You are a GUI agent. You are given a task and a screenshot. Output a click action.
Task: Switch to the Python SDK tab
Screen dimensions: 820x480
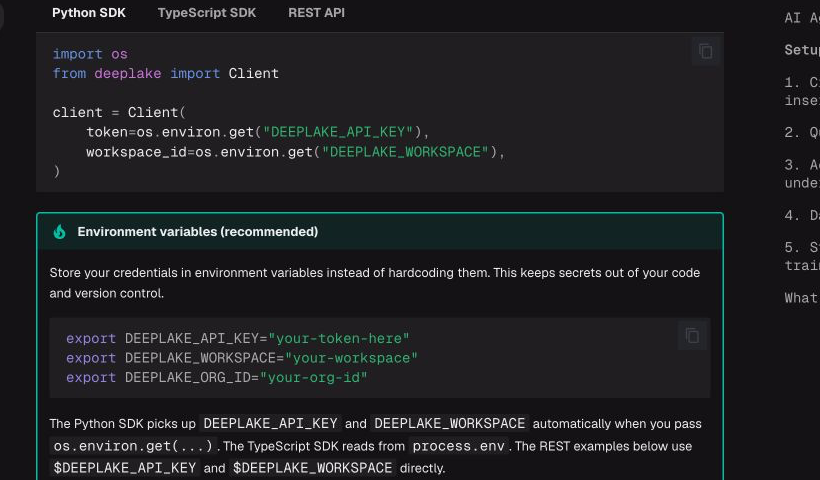89,13
